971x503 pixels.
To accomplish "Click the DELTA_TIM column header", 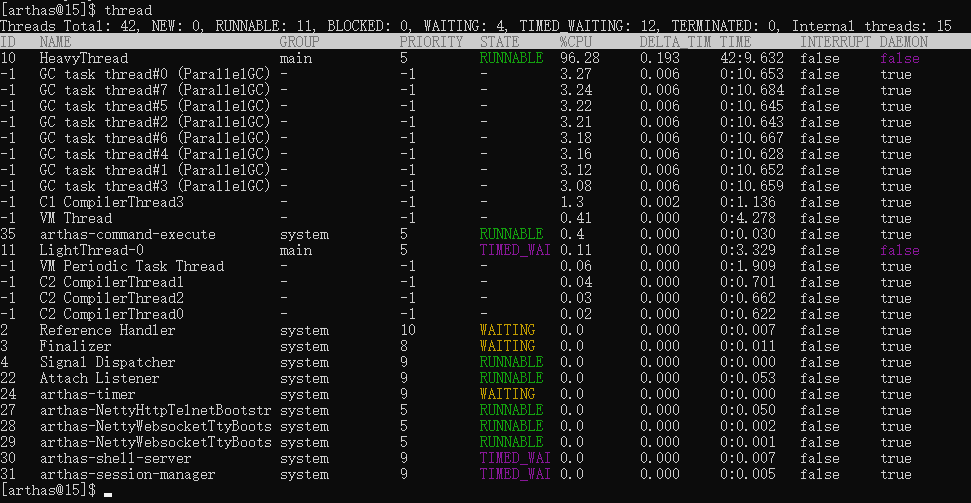I will click(676, 42).
